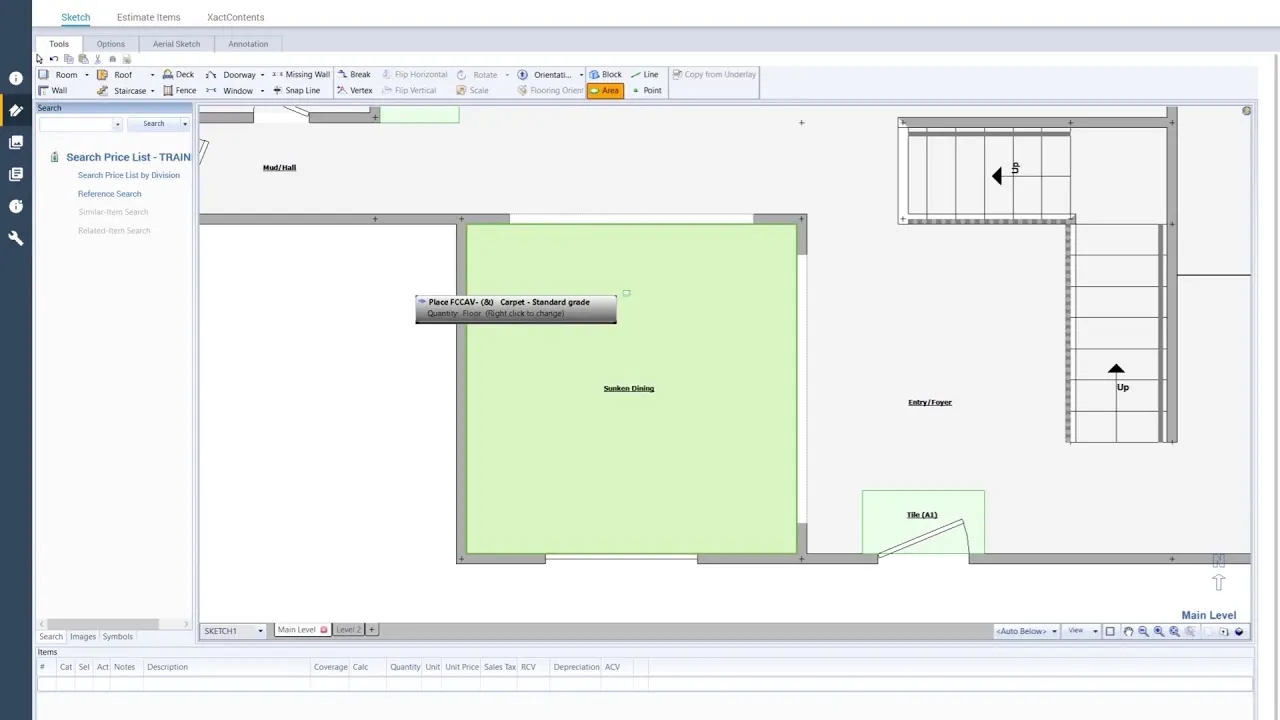Expand the Roof tool dropdown arrow
This screenshot has height=720, width=1280.
(x=152, y=75)
